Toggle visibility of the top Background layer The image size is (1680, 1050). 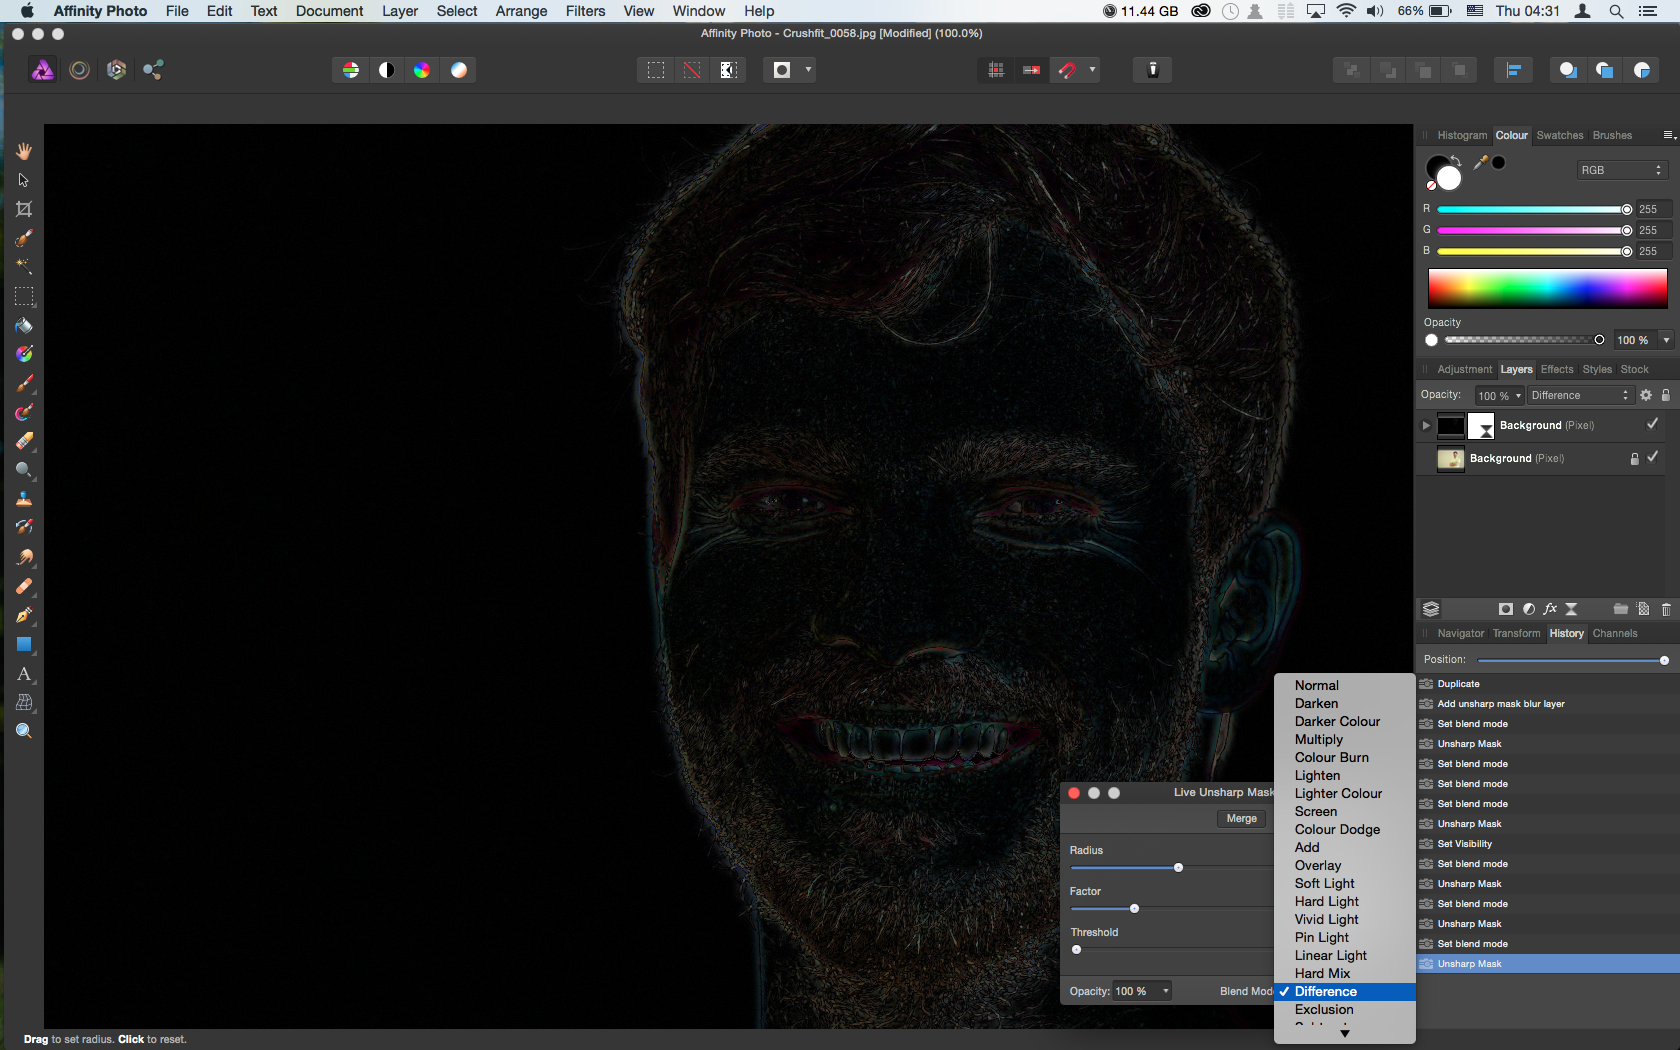pos(1652,425)
